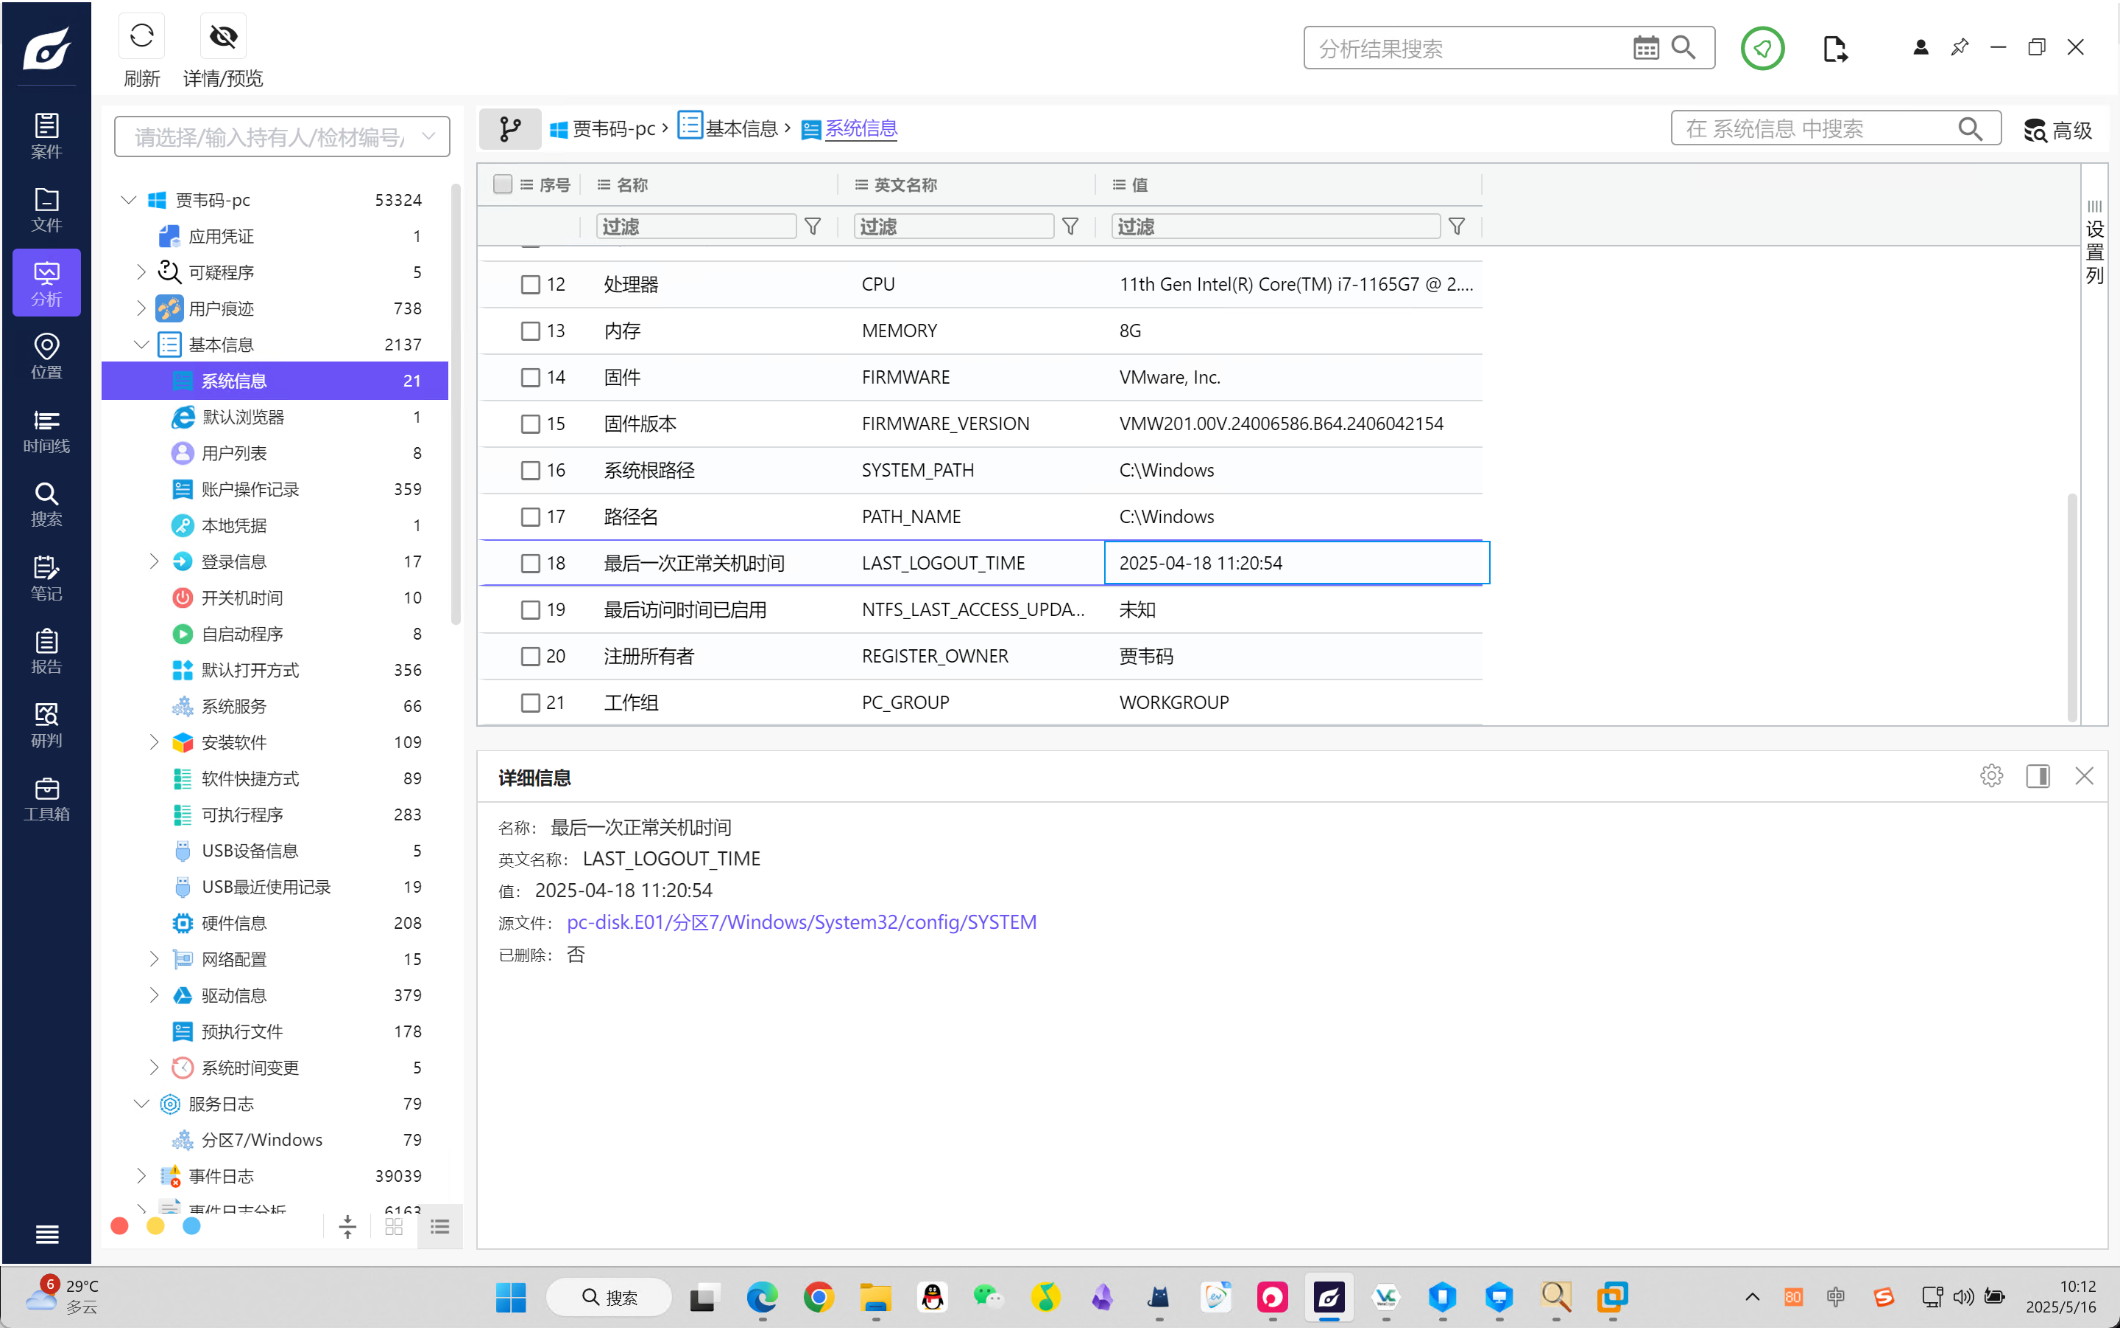Click the 高级 advanced search button
The image size is (2120, 1328).
click(2058, 130)
